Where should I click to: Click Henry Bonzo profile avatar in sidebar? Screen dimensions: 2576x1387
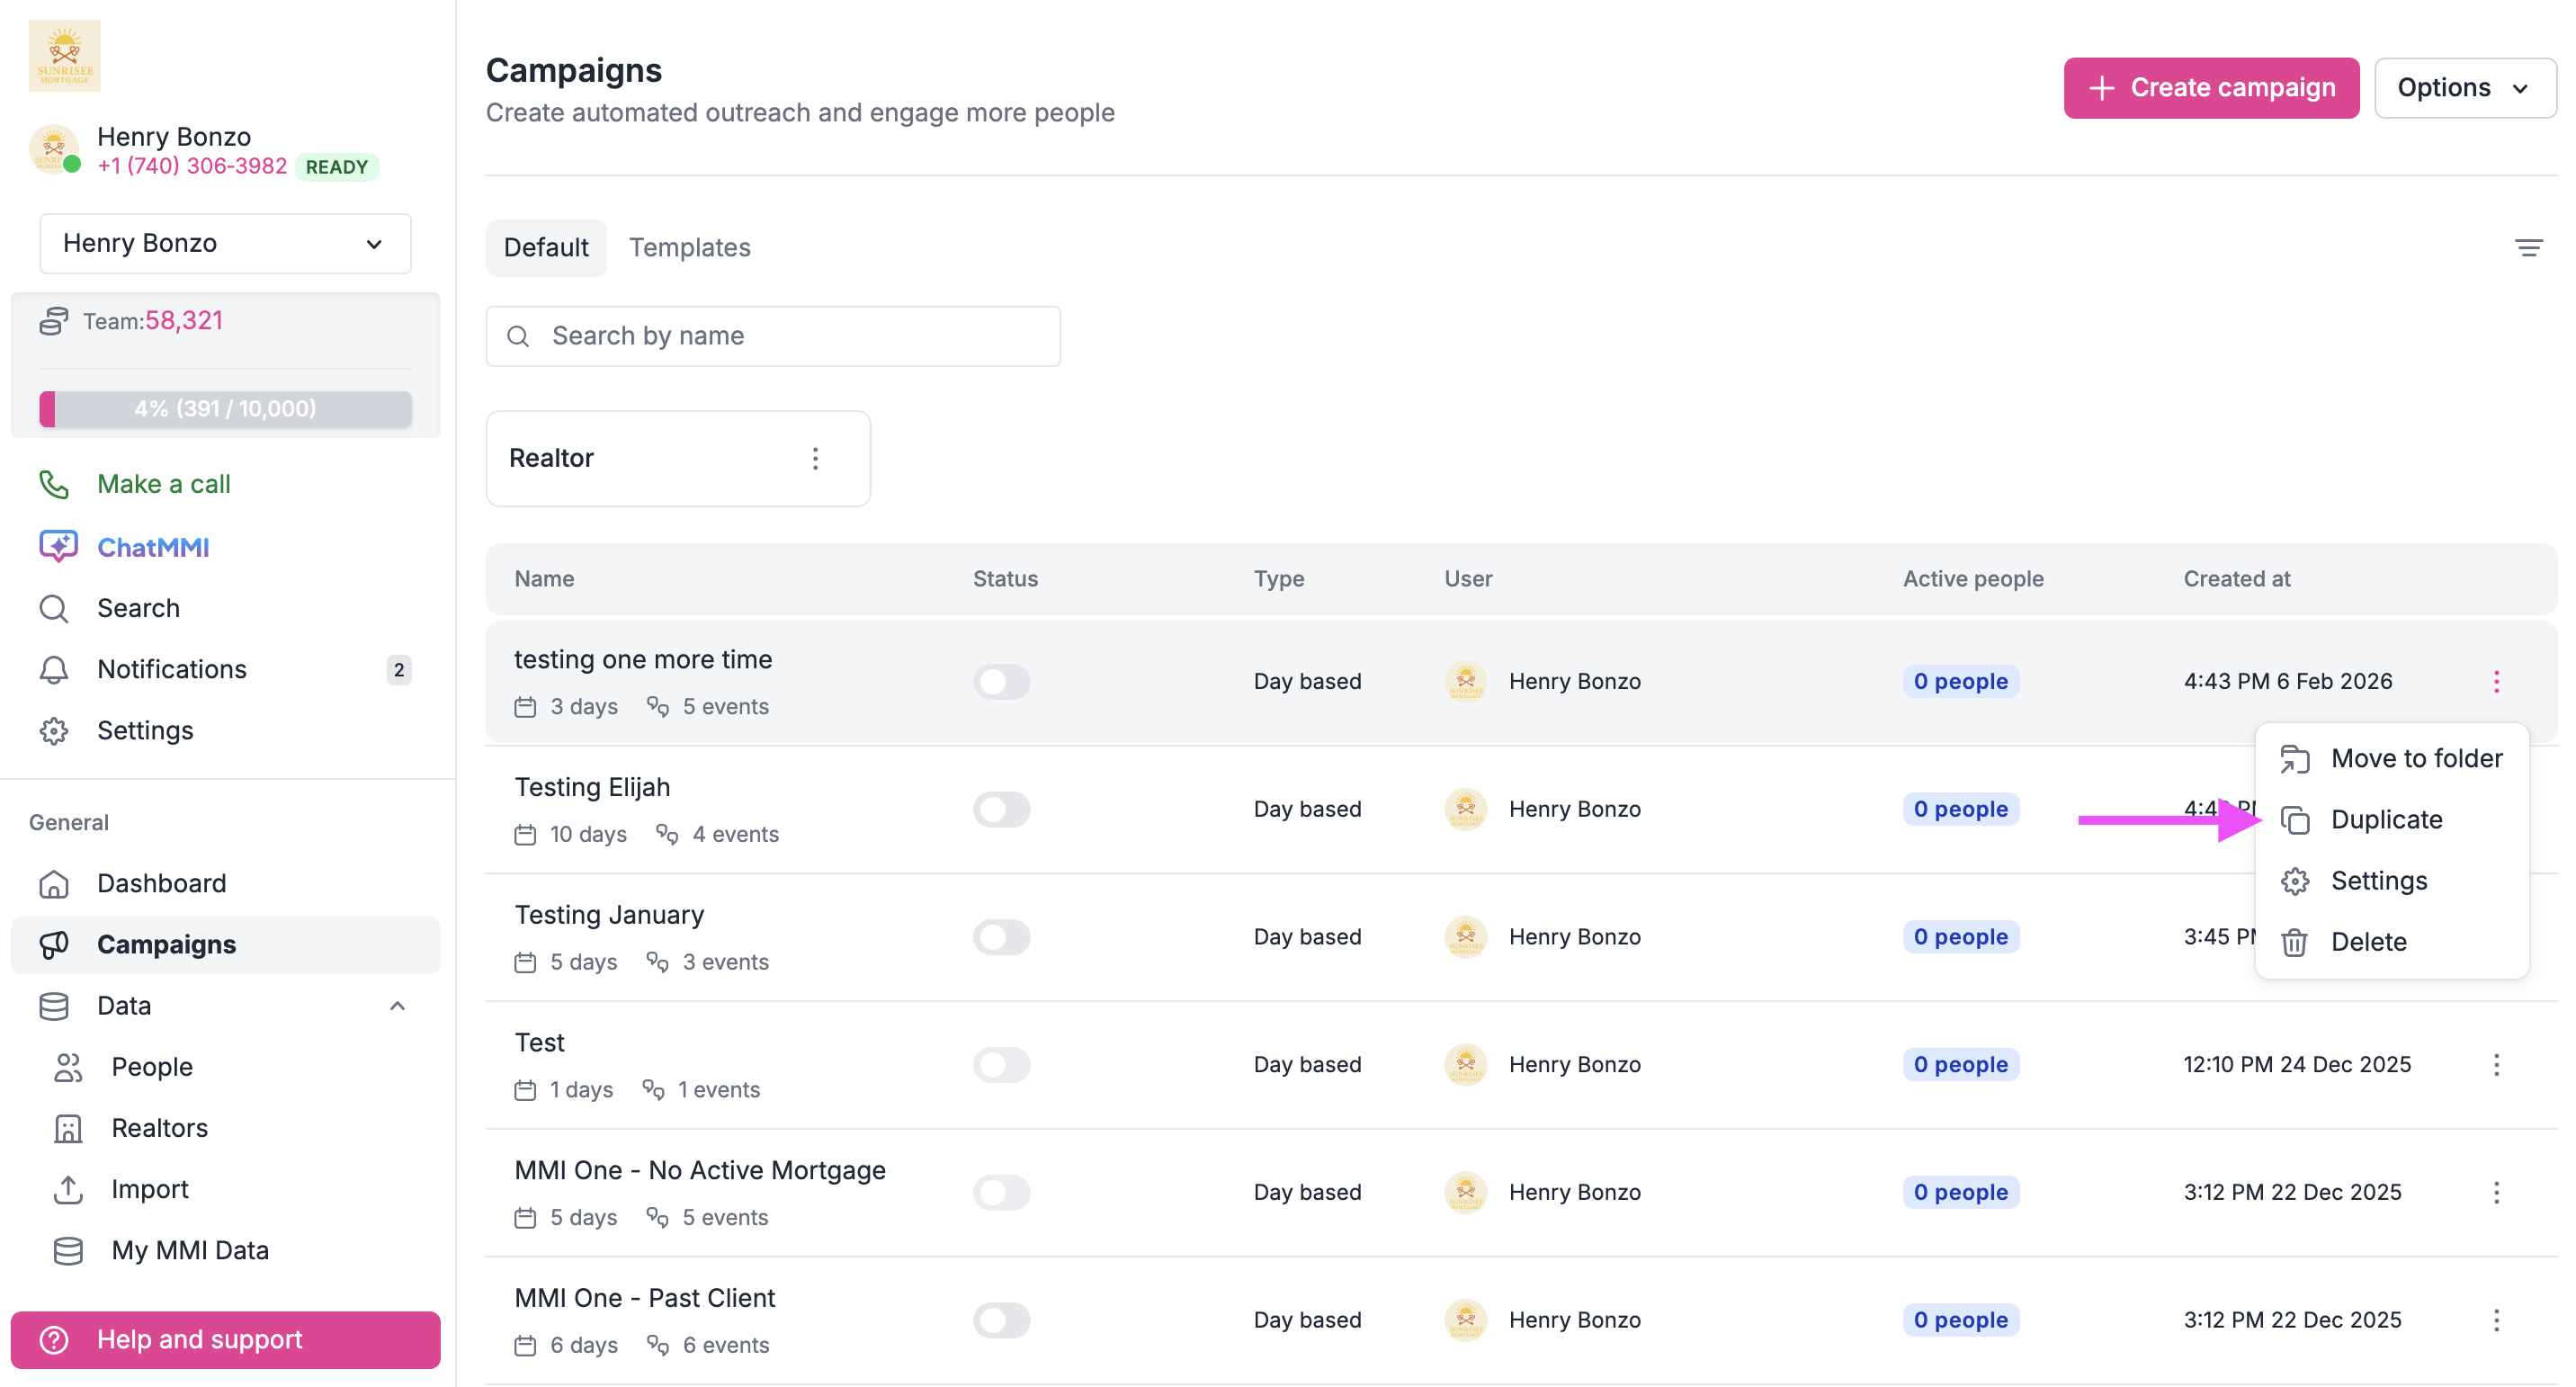[x=54, y=149]
